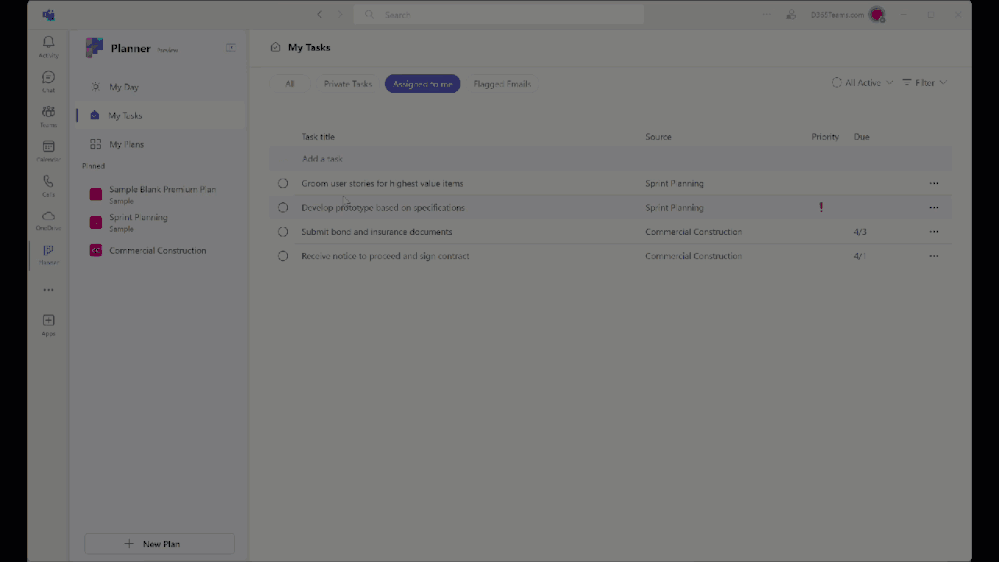
Task: Open more options for Receive notice task
Action: point(933,256)
